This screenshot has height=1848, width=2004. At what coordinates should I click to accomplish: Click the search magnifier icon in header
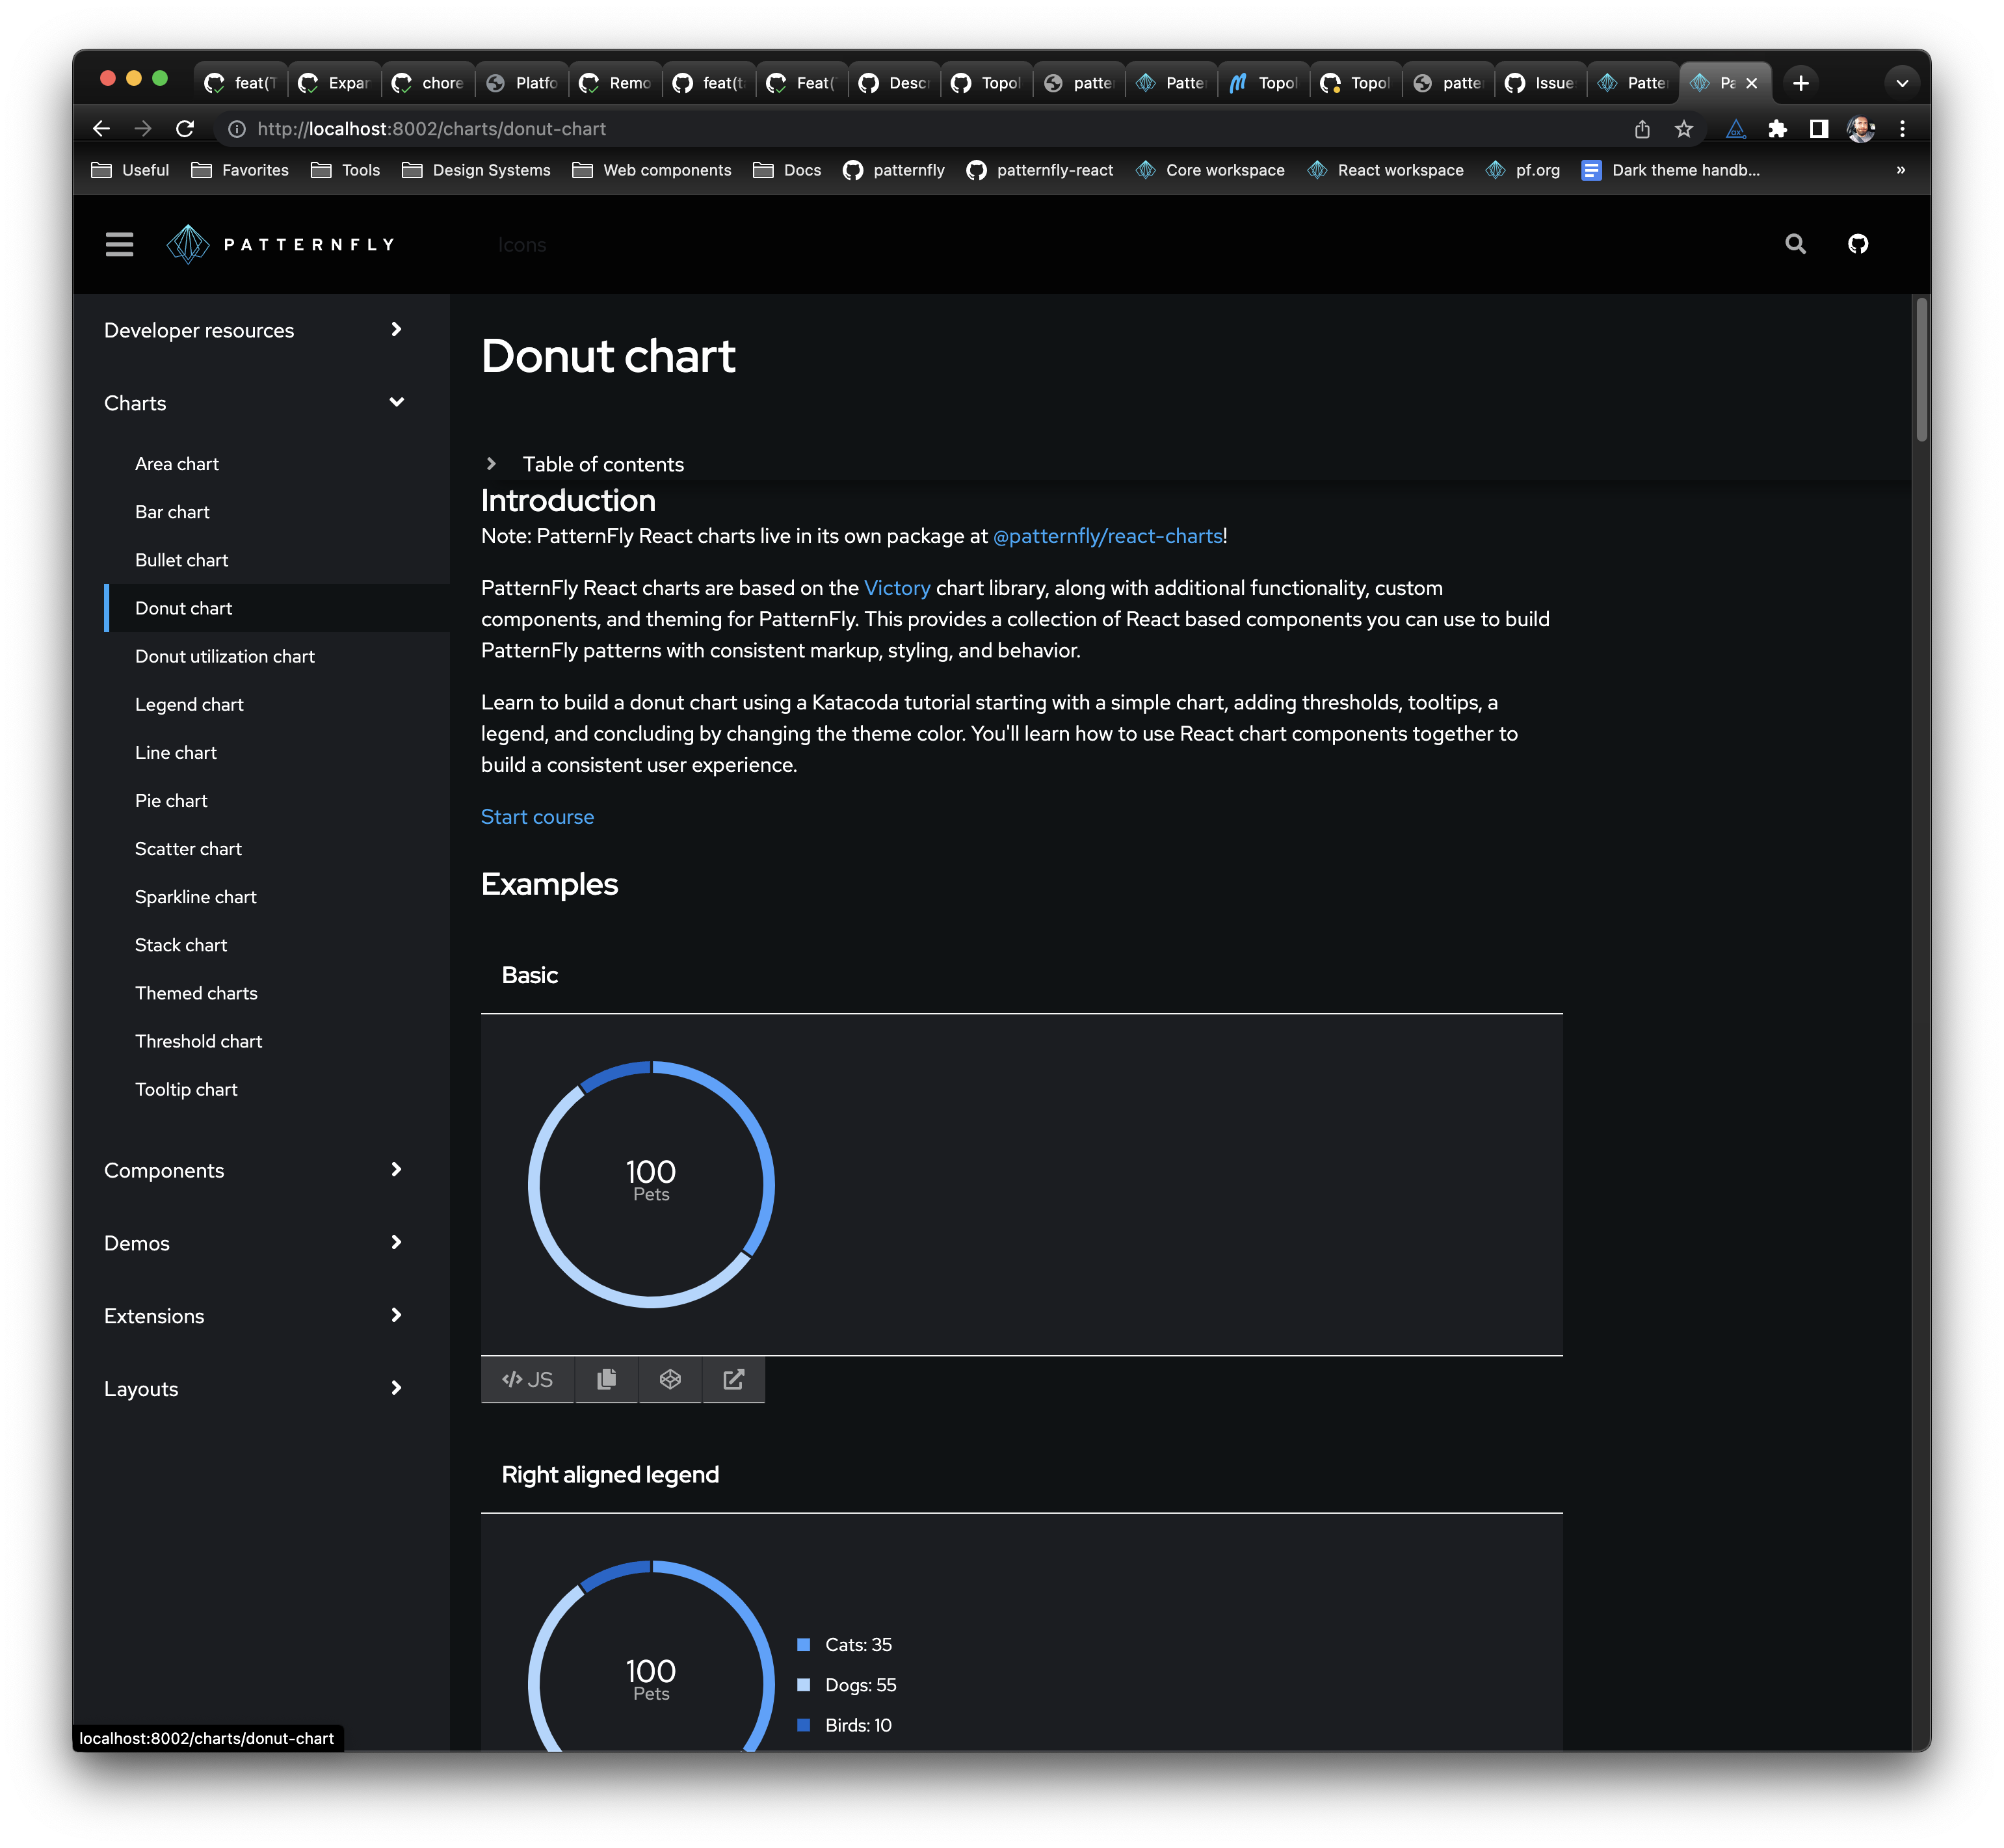1795,244
